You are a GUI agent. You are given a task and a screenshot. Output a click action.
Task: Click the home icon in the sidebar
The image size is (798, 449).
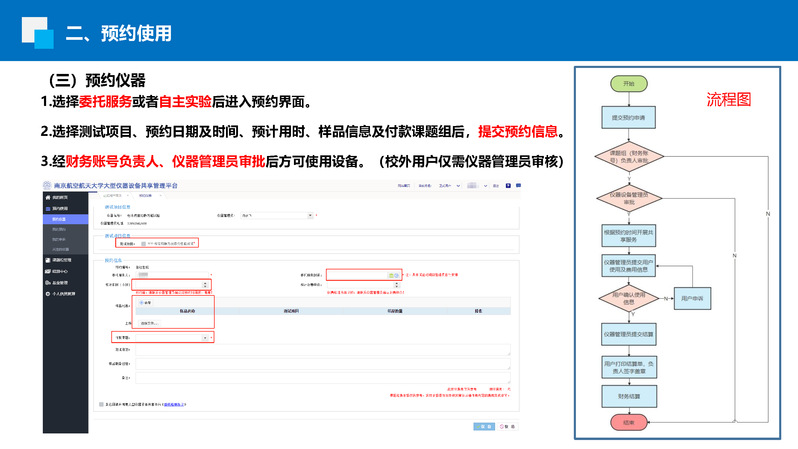point(47,199)
